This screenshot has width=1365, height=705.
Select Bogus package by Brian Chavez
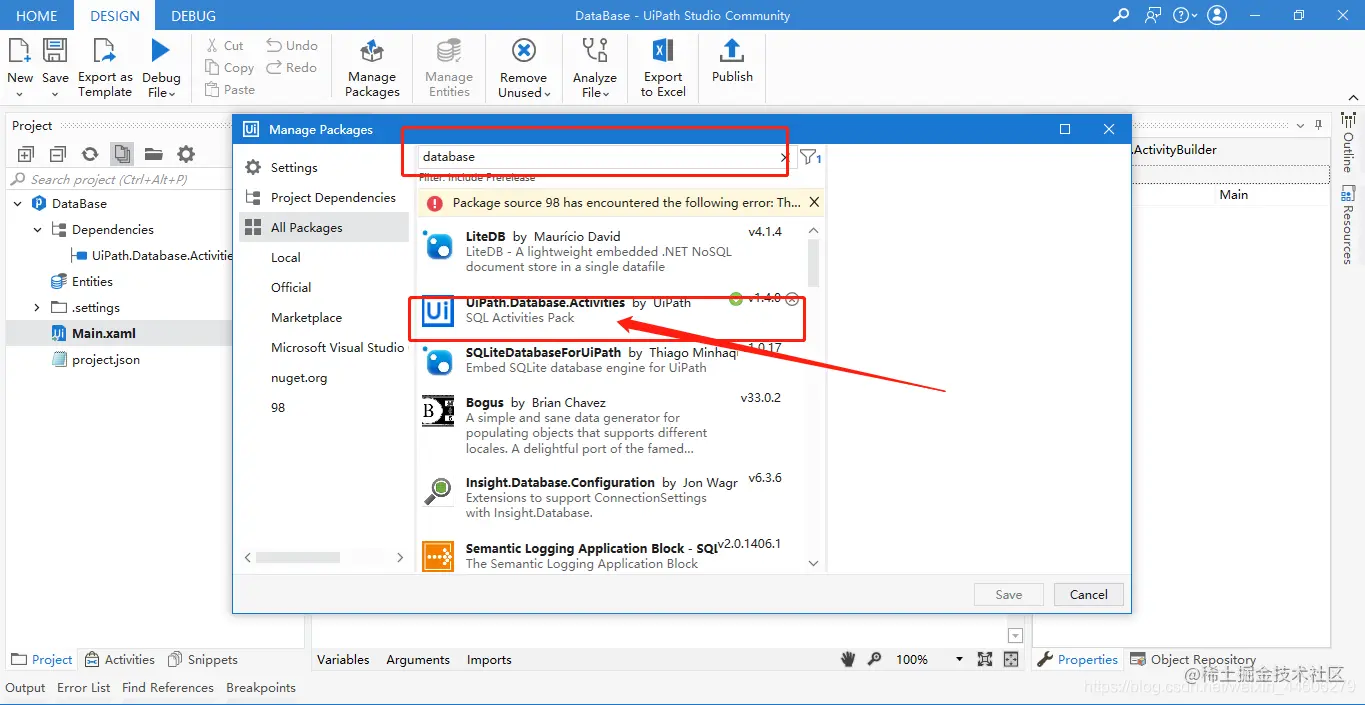coord(612,425)
